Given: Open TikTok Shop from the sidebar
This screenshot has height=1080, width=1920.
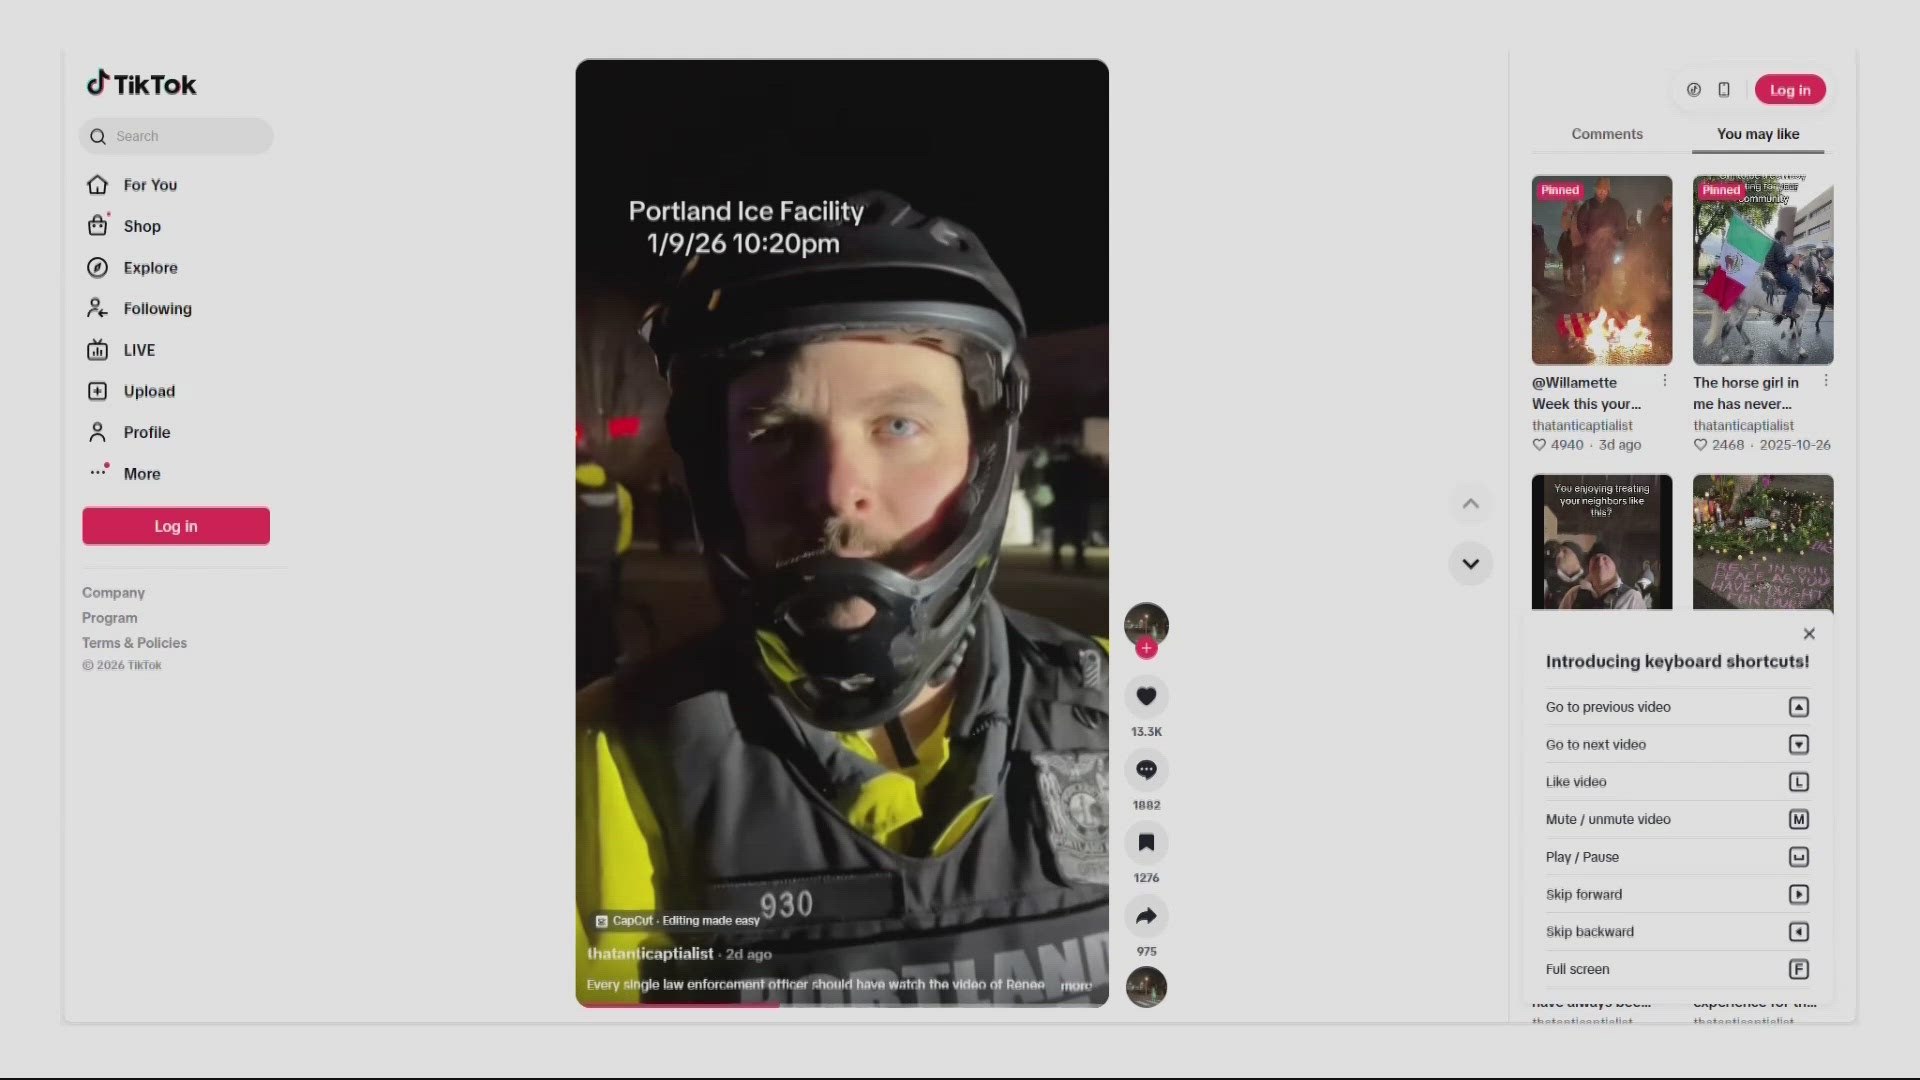Looking at the screenshot, I should click(x=140, y=226).
